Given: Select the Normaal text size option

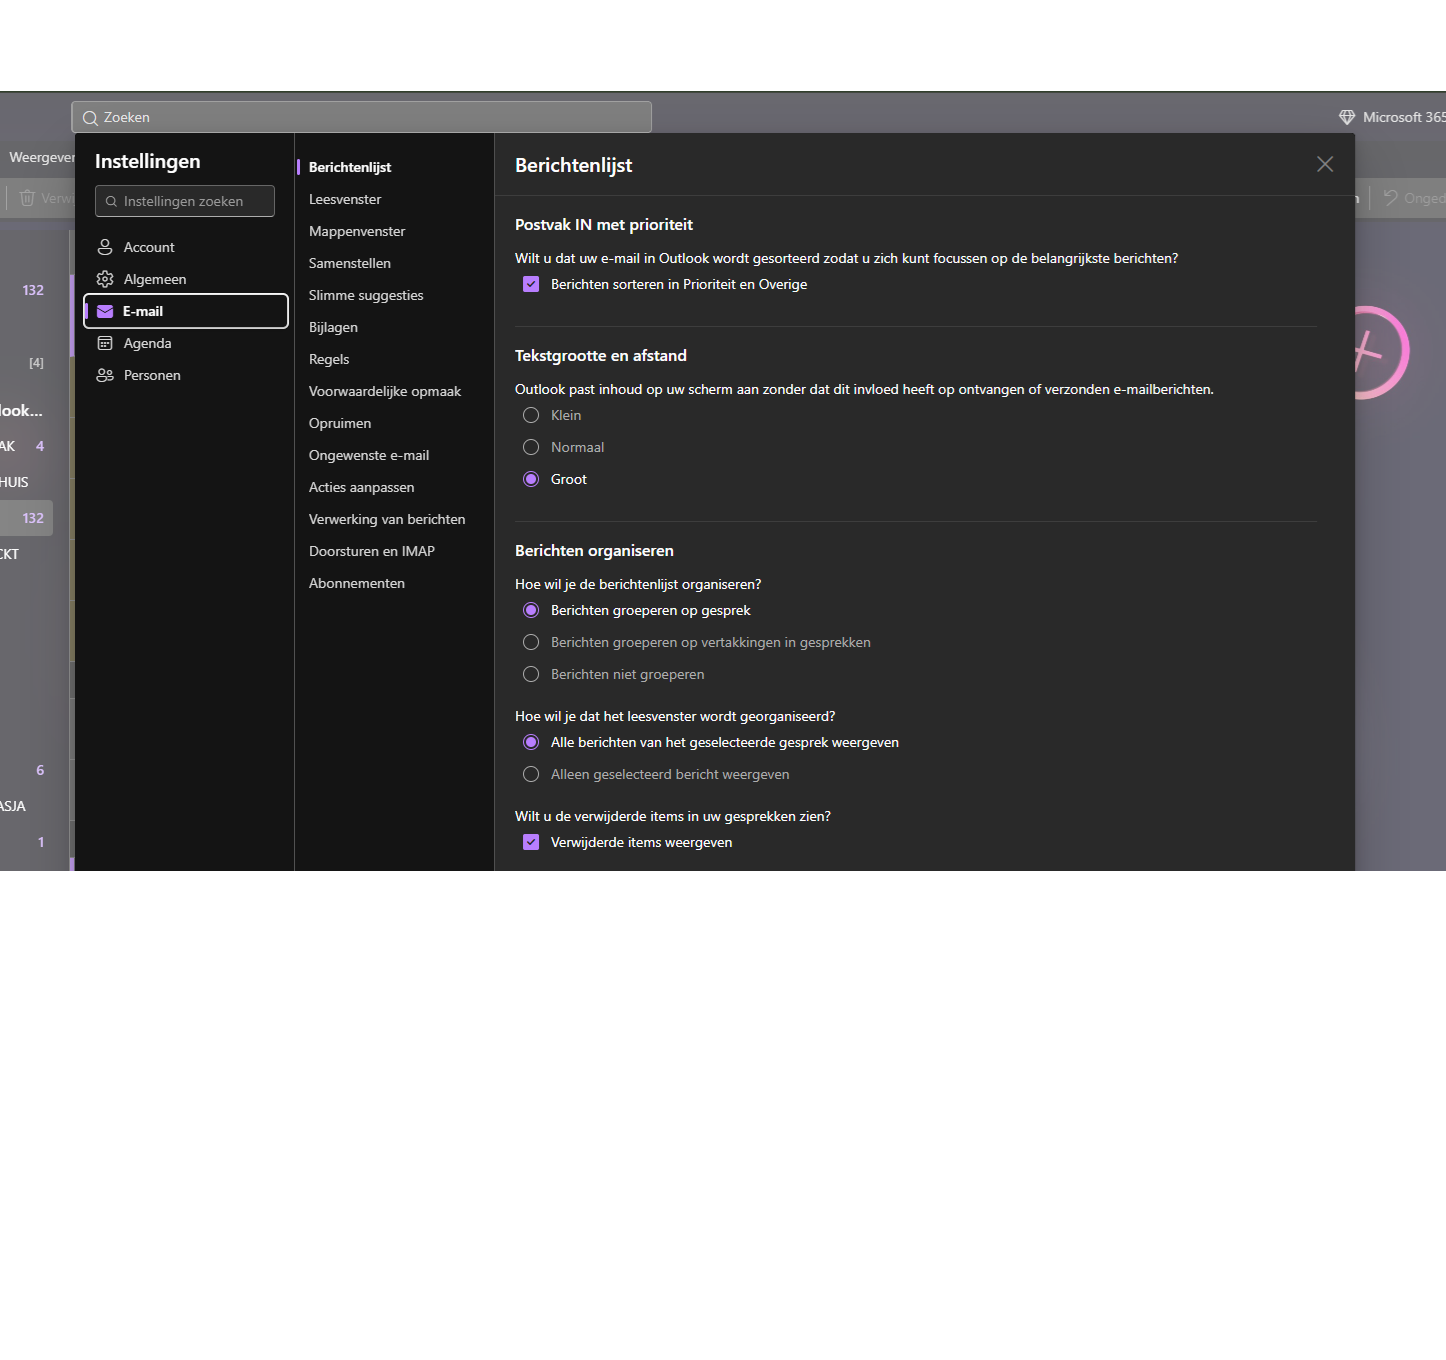Looking at the screenshot, I should [531, 447].
